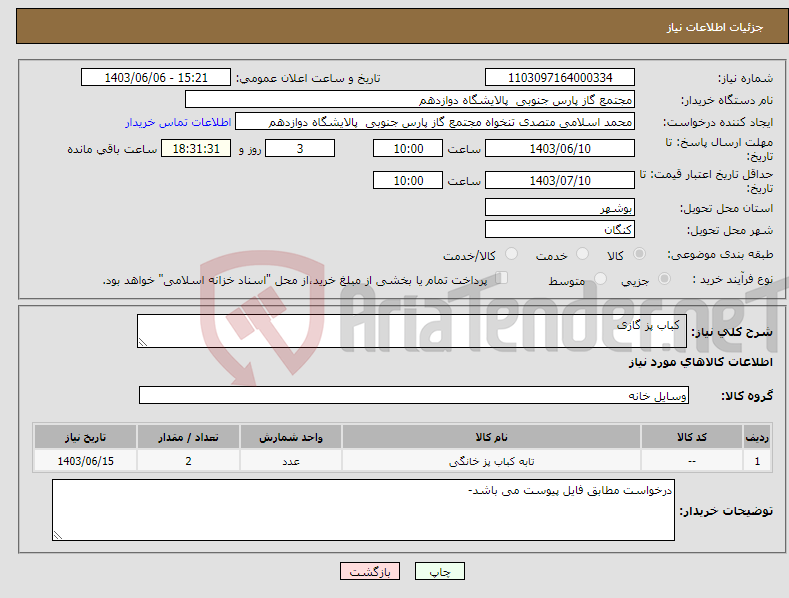789x598 pixels.
Task: Select the کالا radio button
Action: point(639,254)
